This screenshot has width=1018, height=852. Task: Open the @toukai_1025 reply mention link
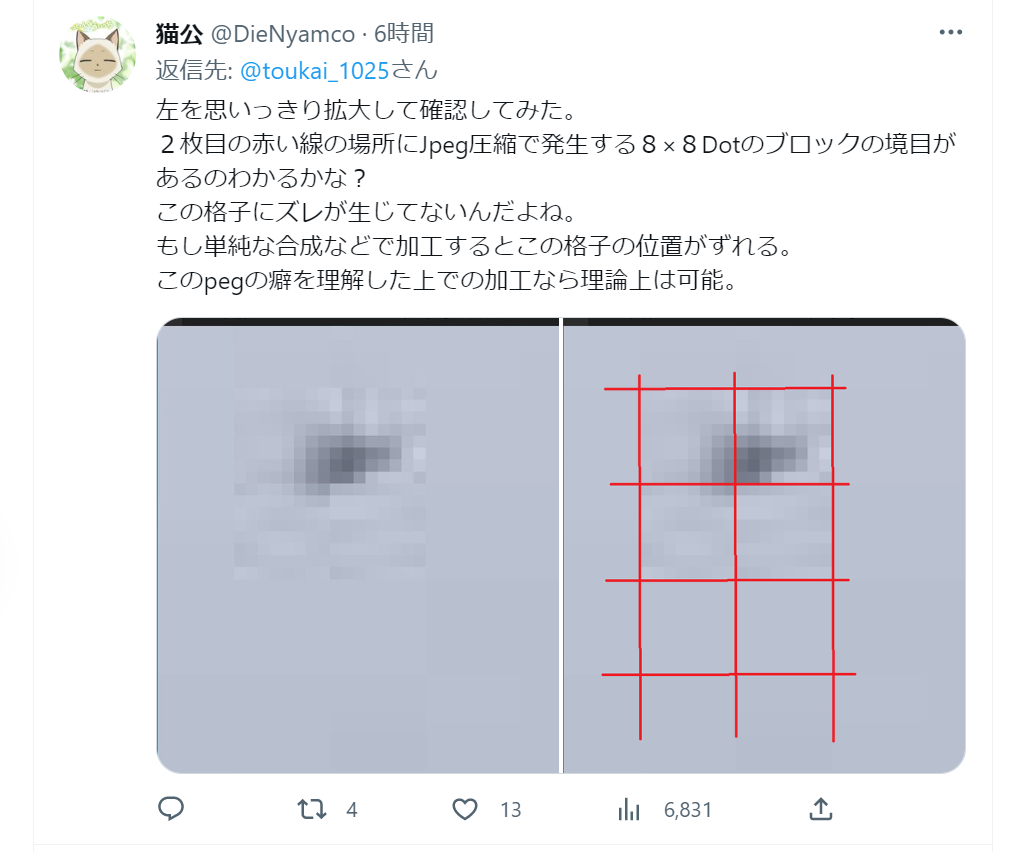314,70
